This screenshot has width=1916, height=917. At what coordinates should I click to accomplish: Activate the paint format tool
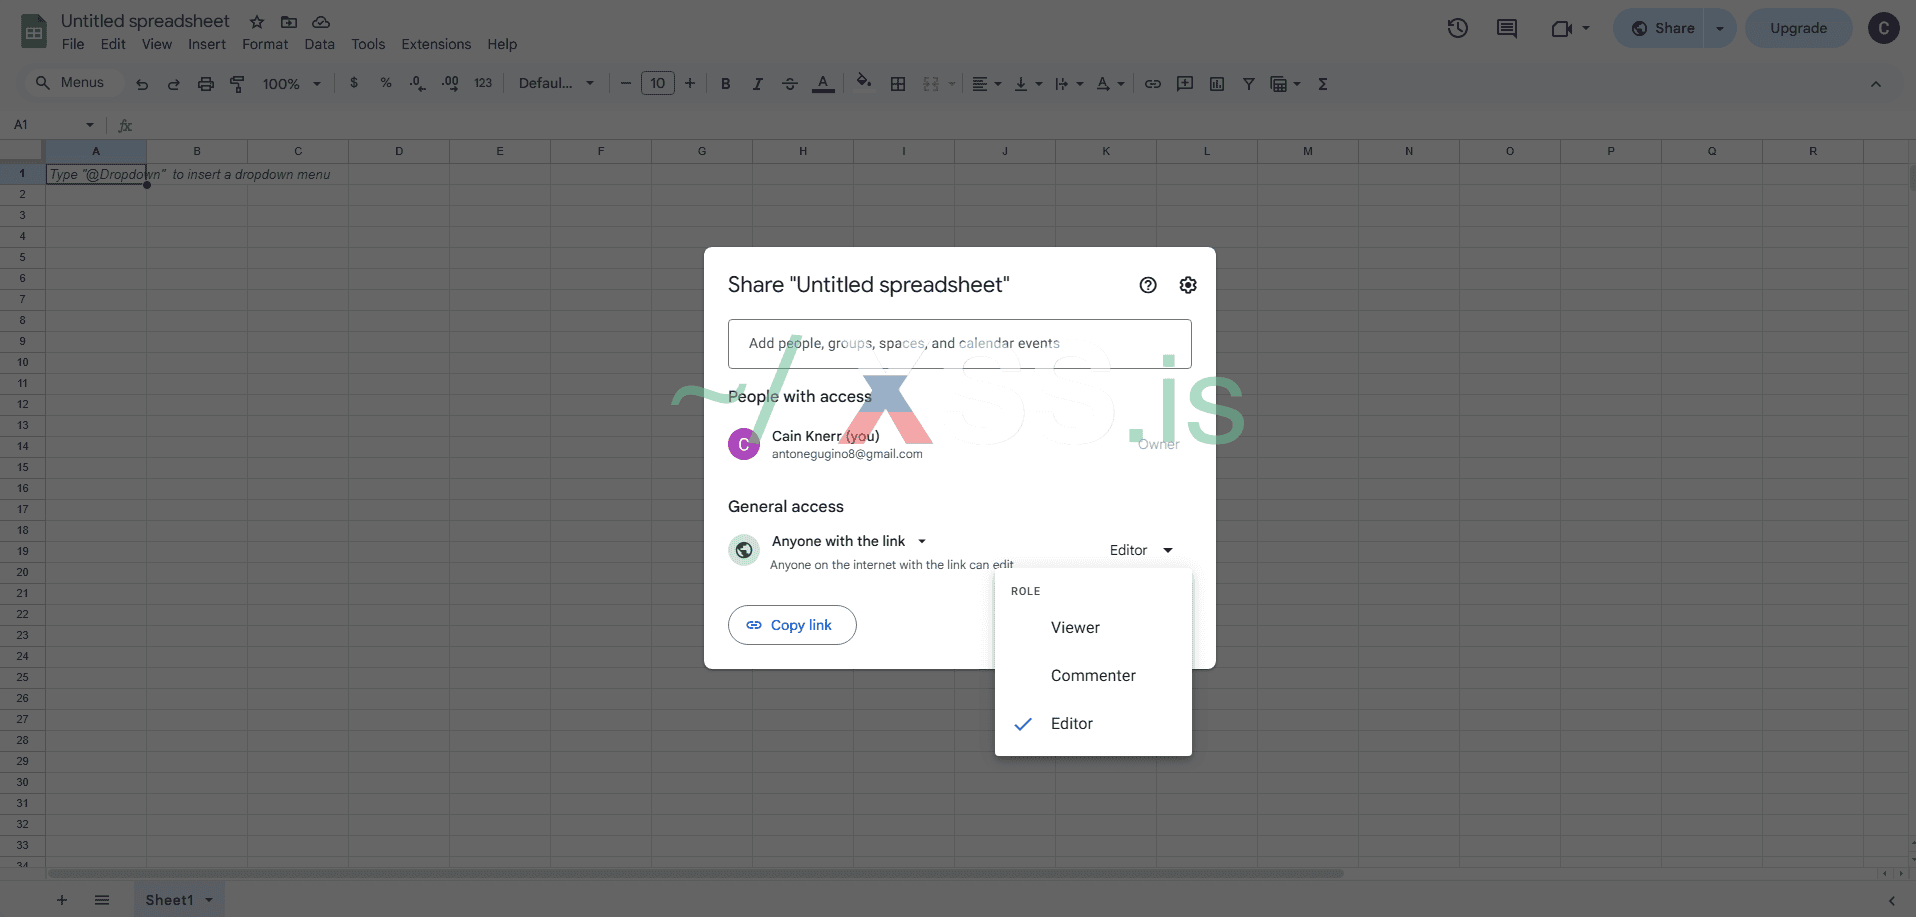pyautogui.click(x=237, y=84)
